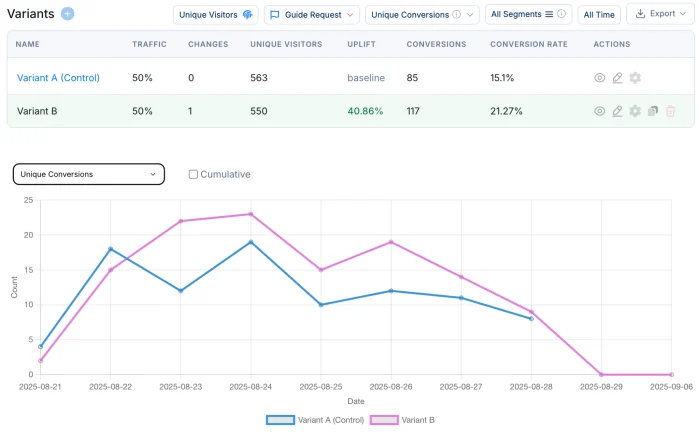Select the All Time date range
699x434 pixels.
tap(599, 15)
